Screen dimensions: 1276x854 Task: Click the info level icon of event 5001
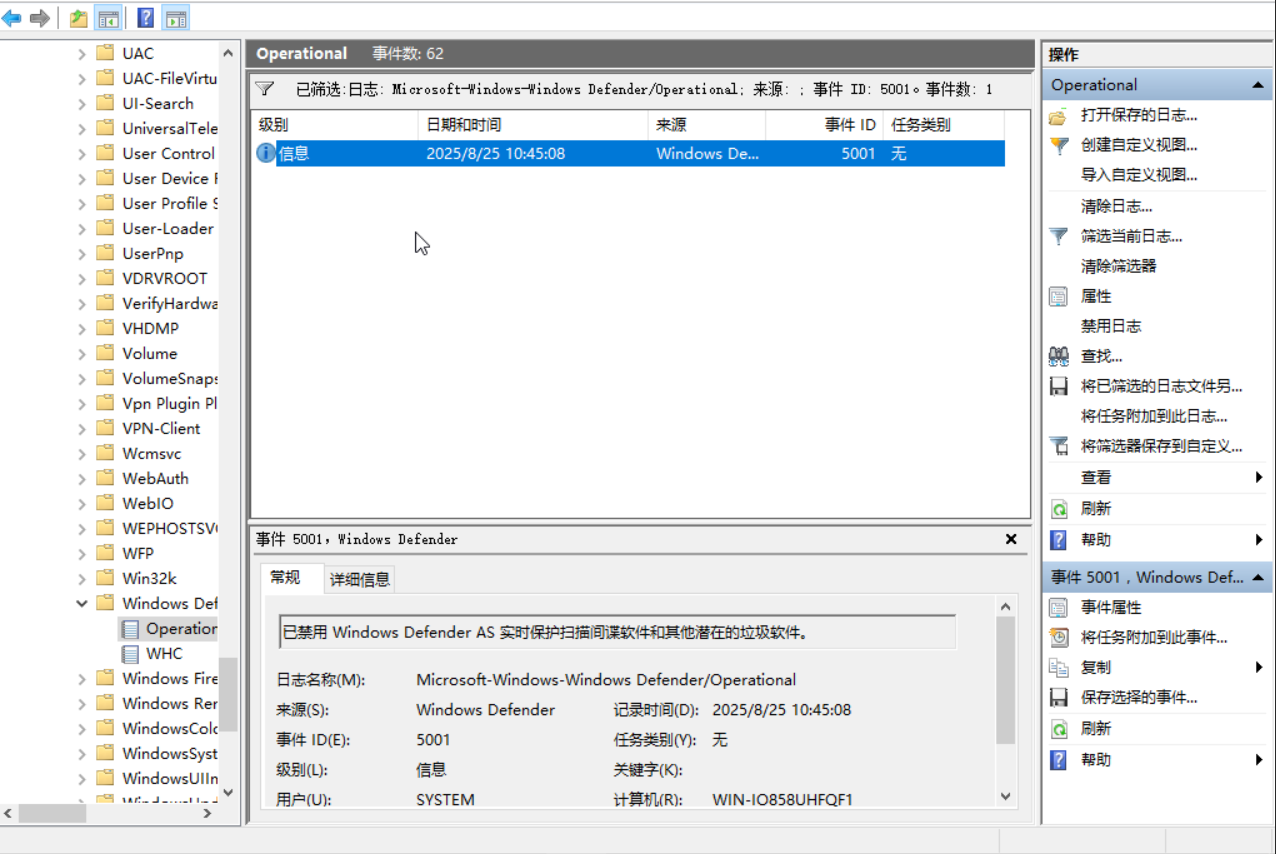(266, 153)
